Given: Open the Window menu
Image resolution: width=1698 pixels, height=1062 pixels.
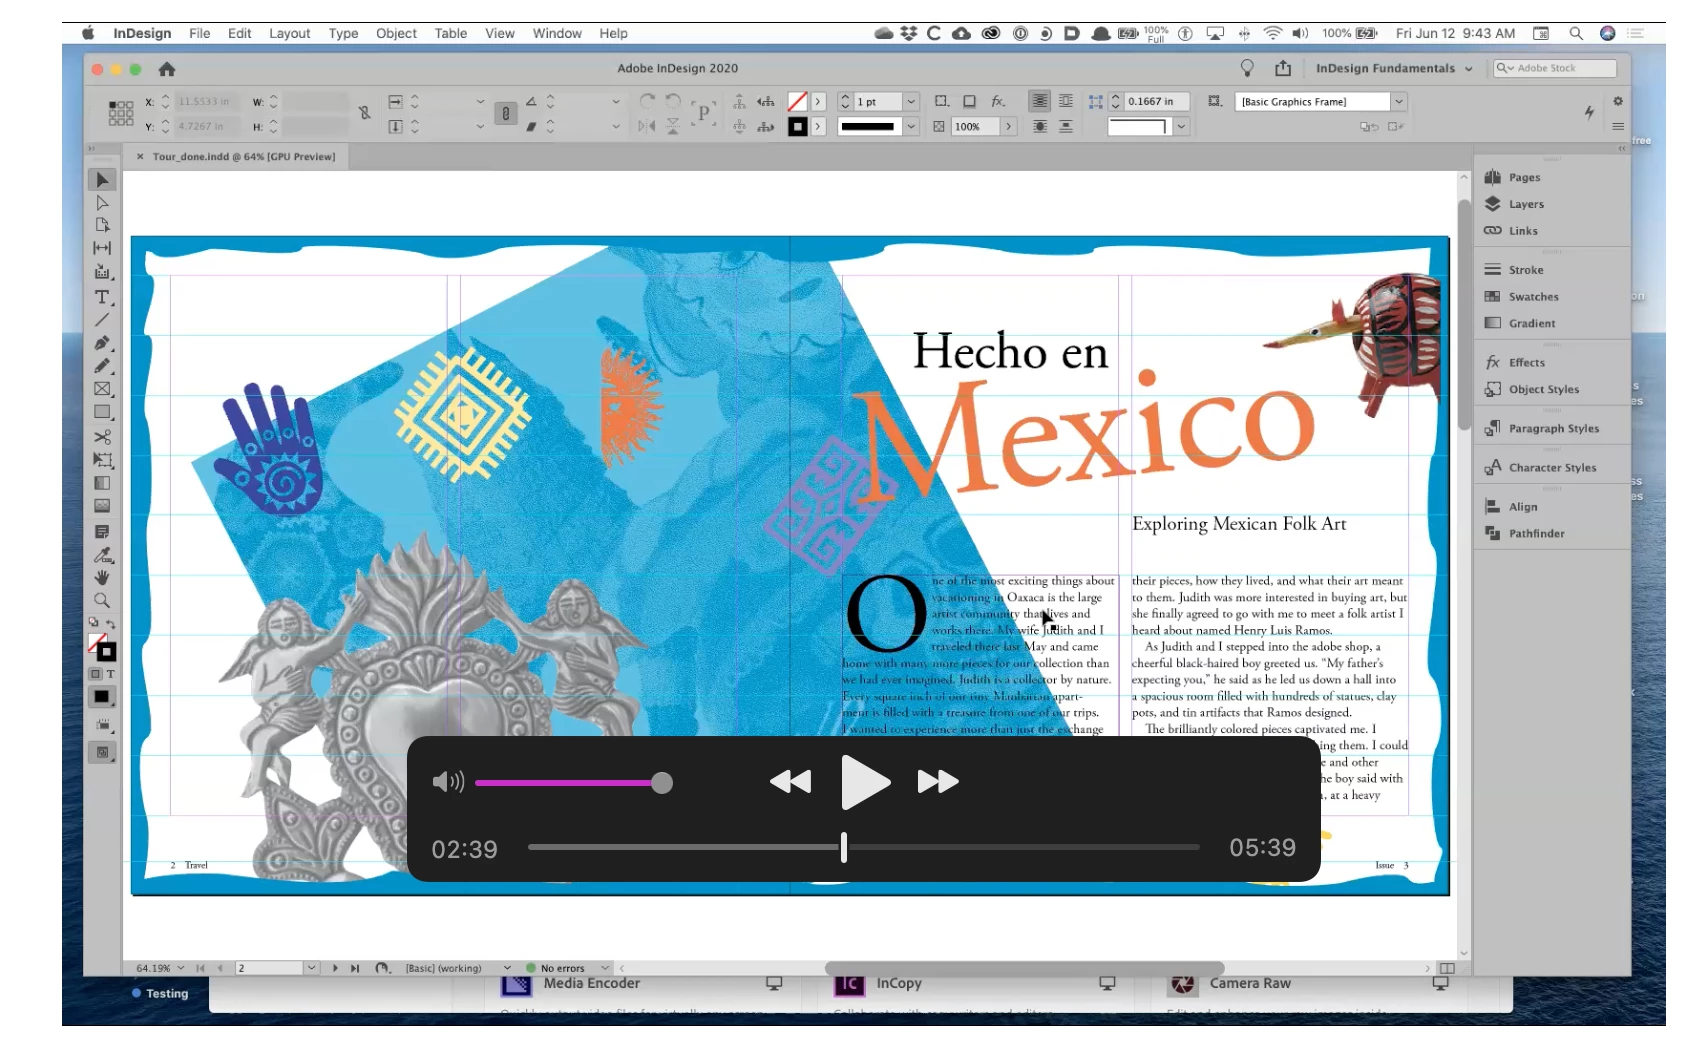Looking at the screenshot, I should [x=557, y=33].
